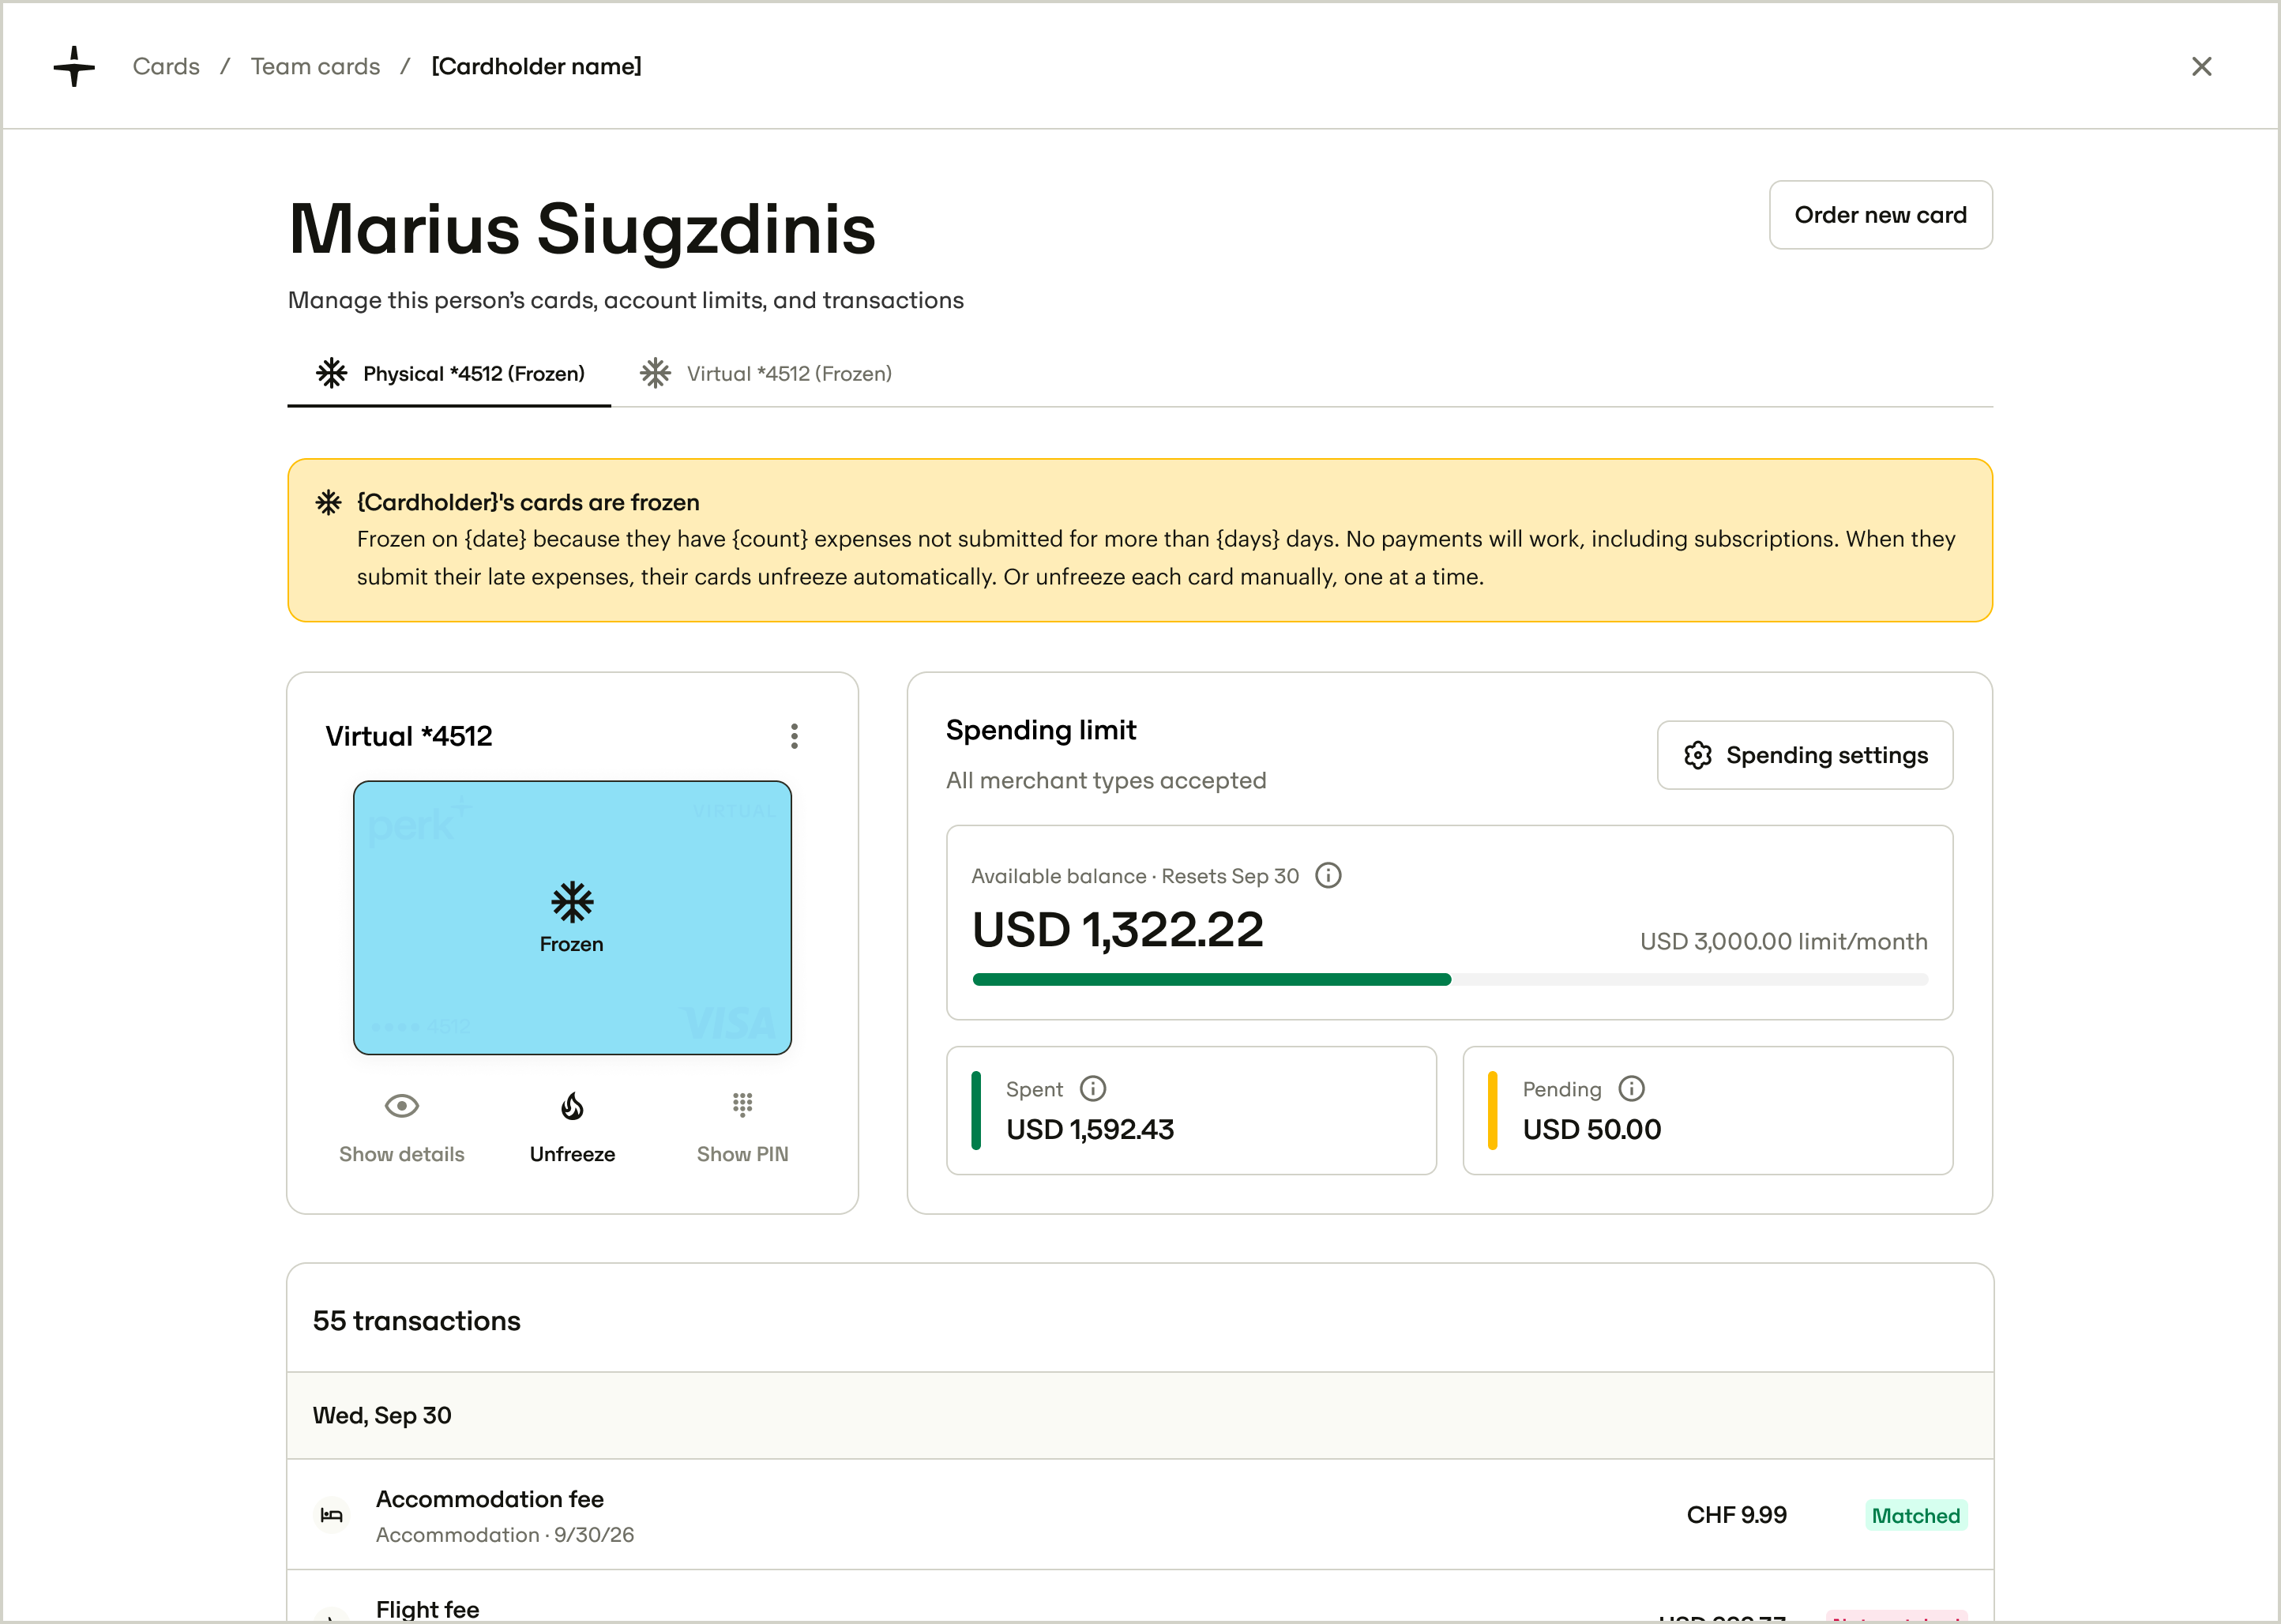The height and width of the screenshot is (1624, 2281).
Task: Unfreeze the card using the flame icon
Action: tap(572, 1105)
